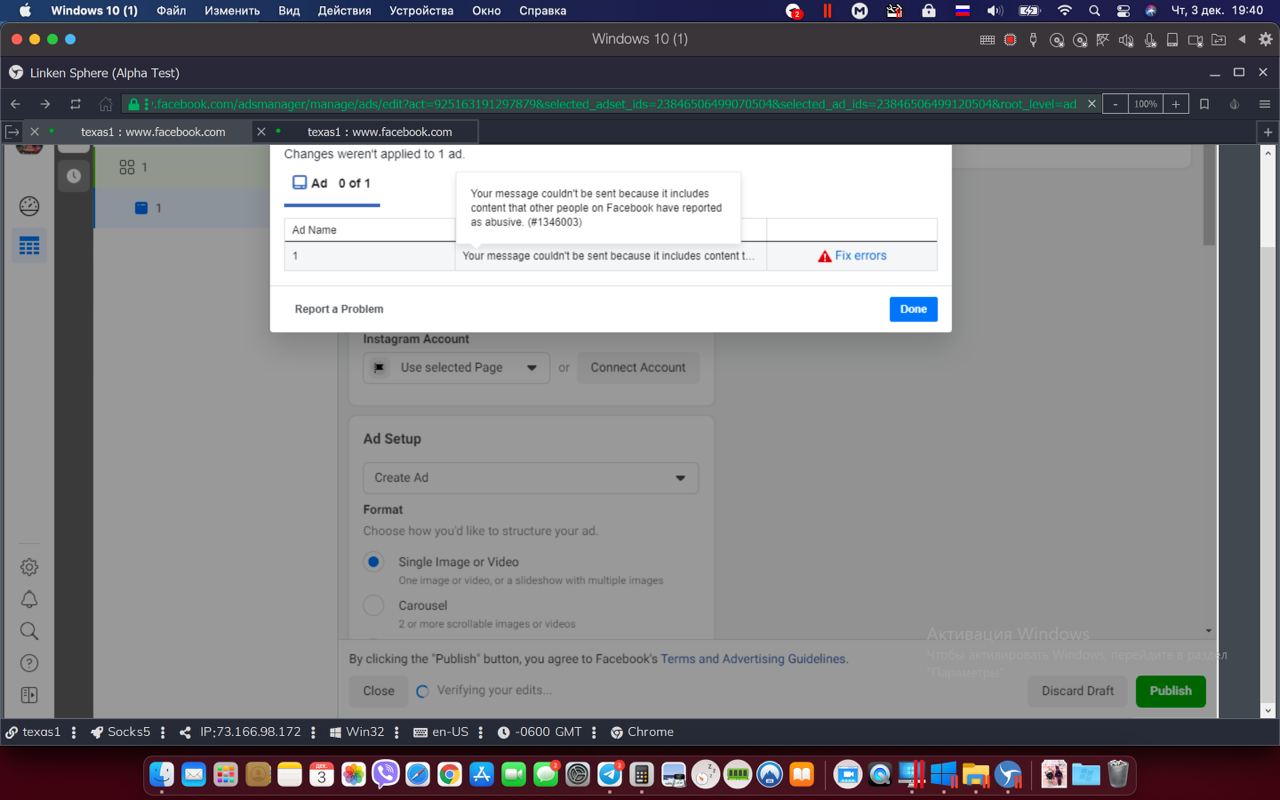Open help question mark in sidebar

tap(29, 663)
